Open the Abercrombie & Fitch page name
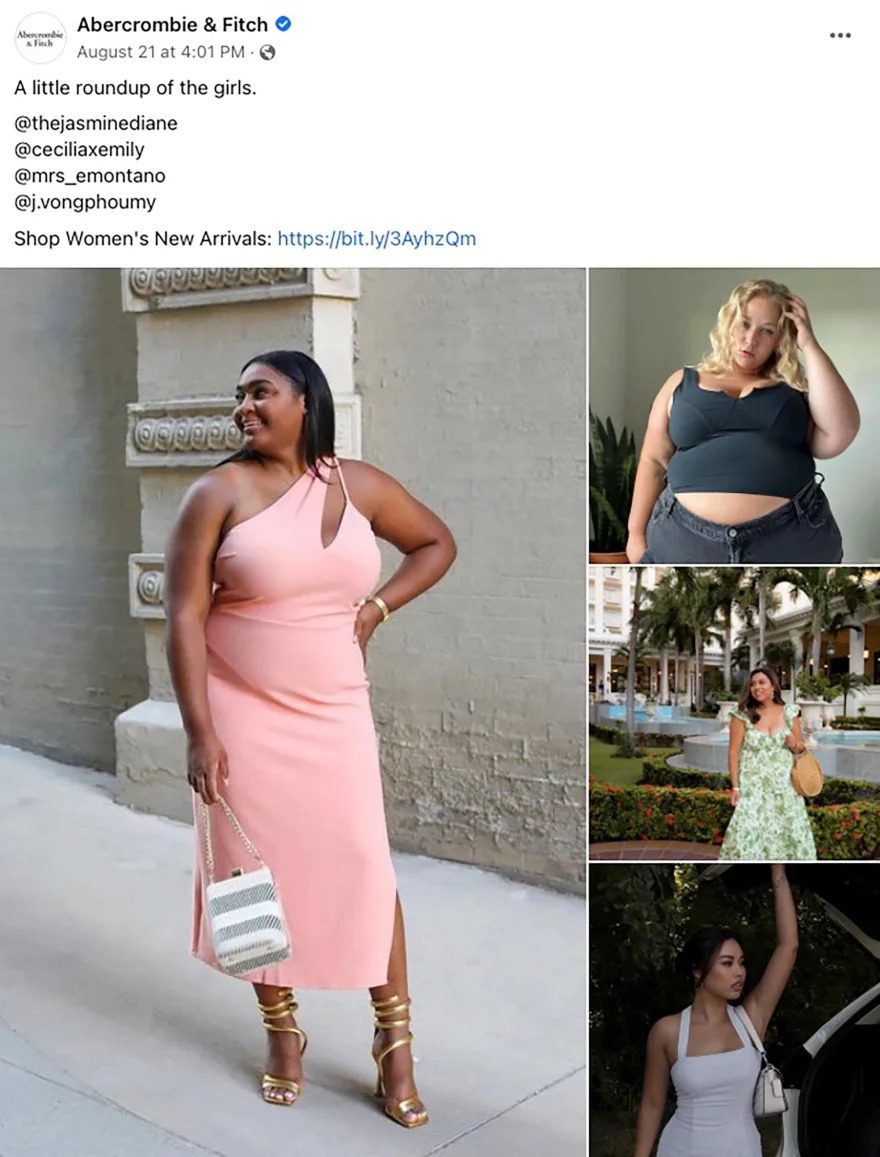This screenshot has width=880, height=1157. [x=173, y=24]
